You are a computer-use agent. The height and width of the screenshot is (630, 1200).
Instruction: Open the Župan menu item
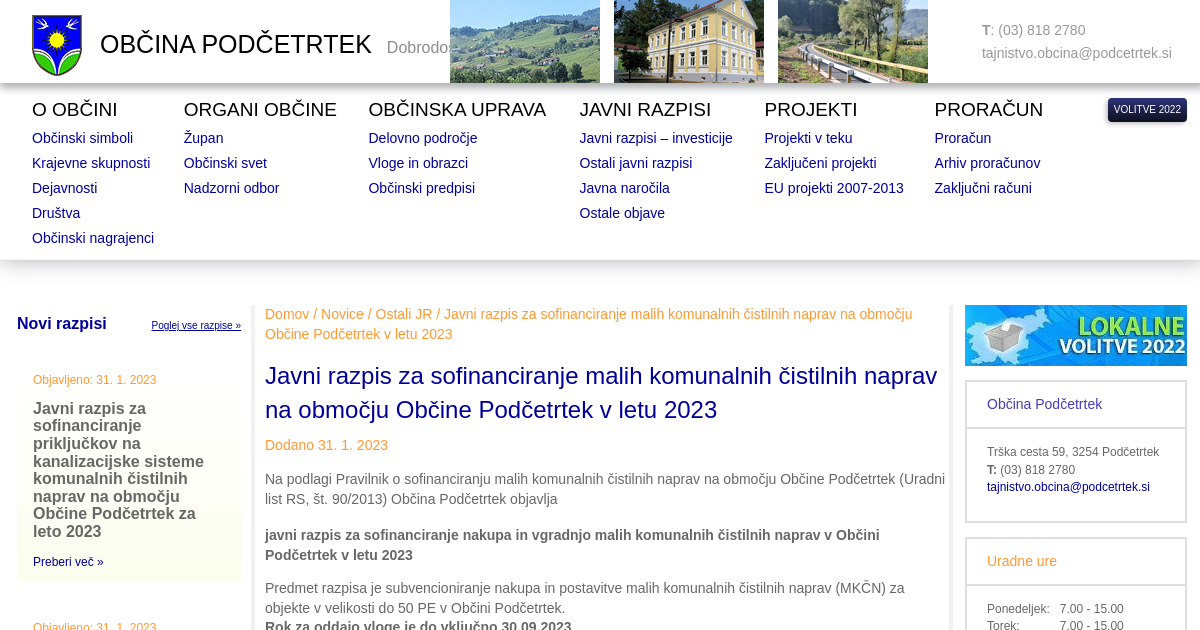203,138
